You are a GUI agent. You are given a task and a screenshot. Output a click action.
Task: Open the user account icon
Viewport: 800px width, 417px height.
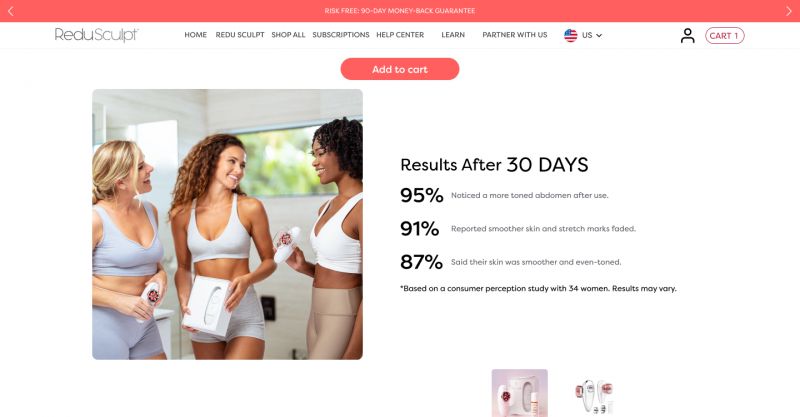(687, 35)
